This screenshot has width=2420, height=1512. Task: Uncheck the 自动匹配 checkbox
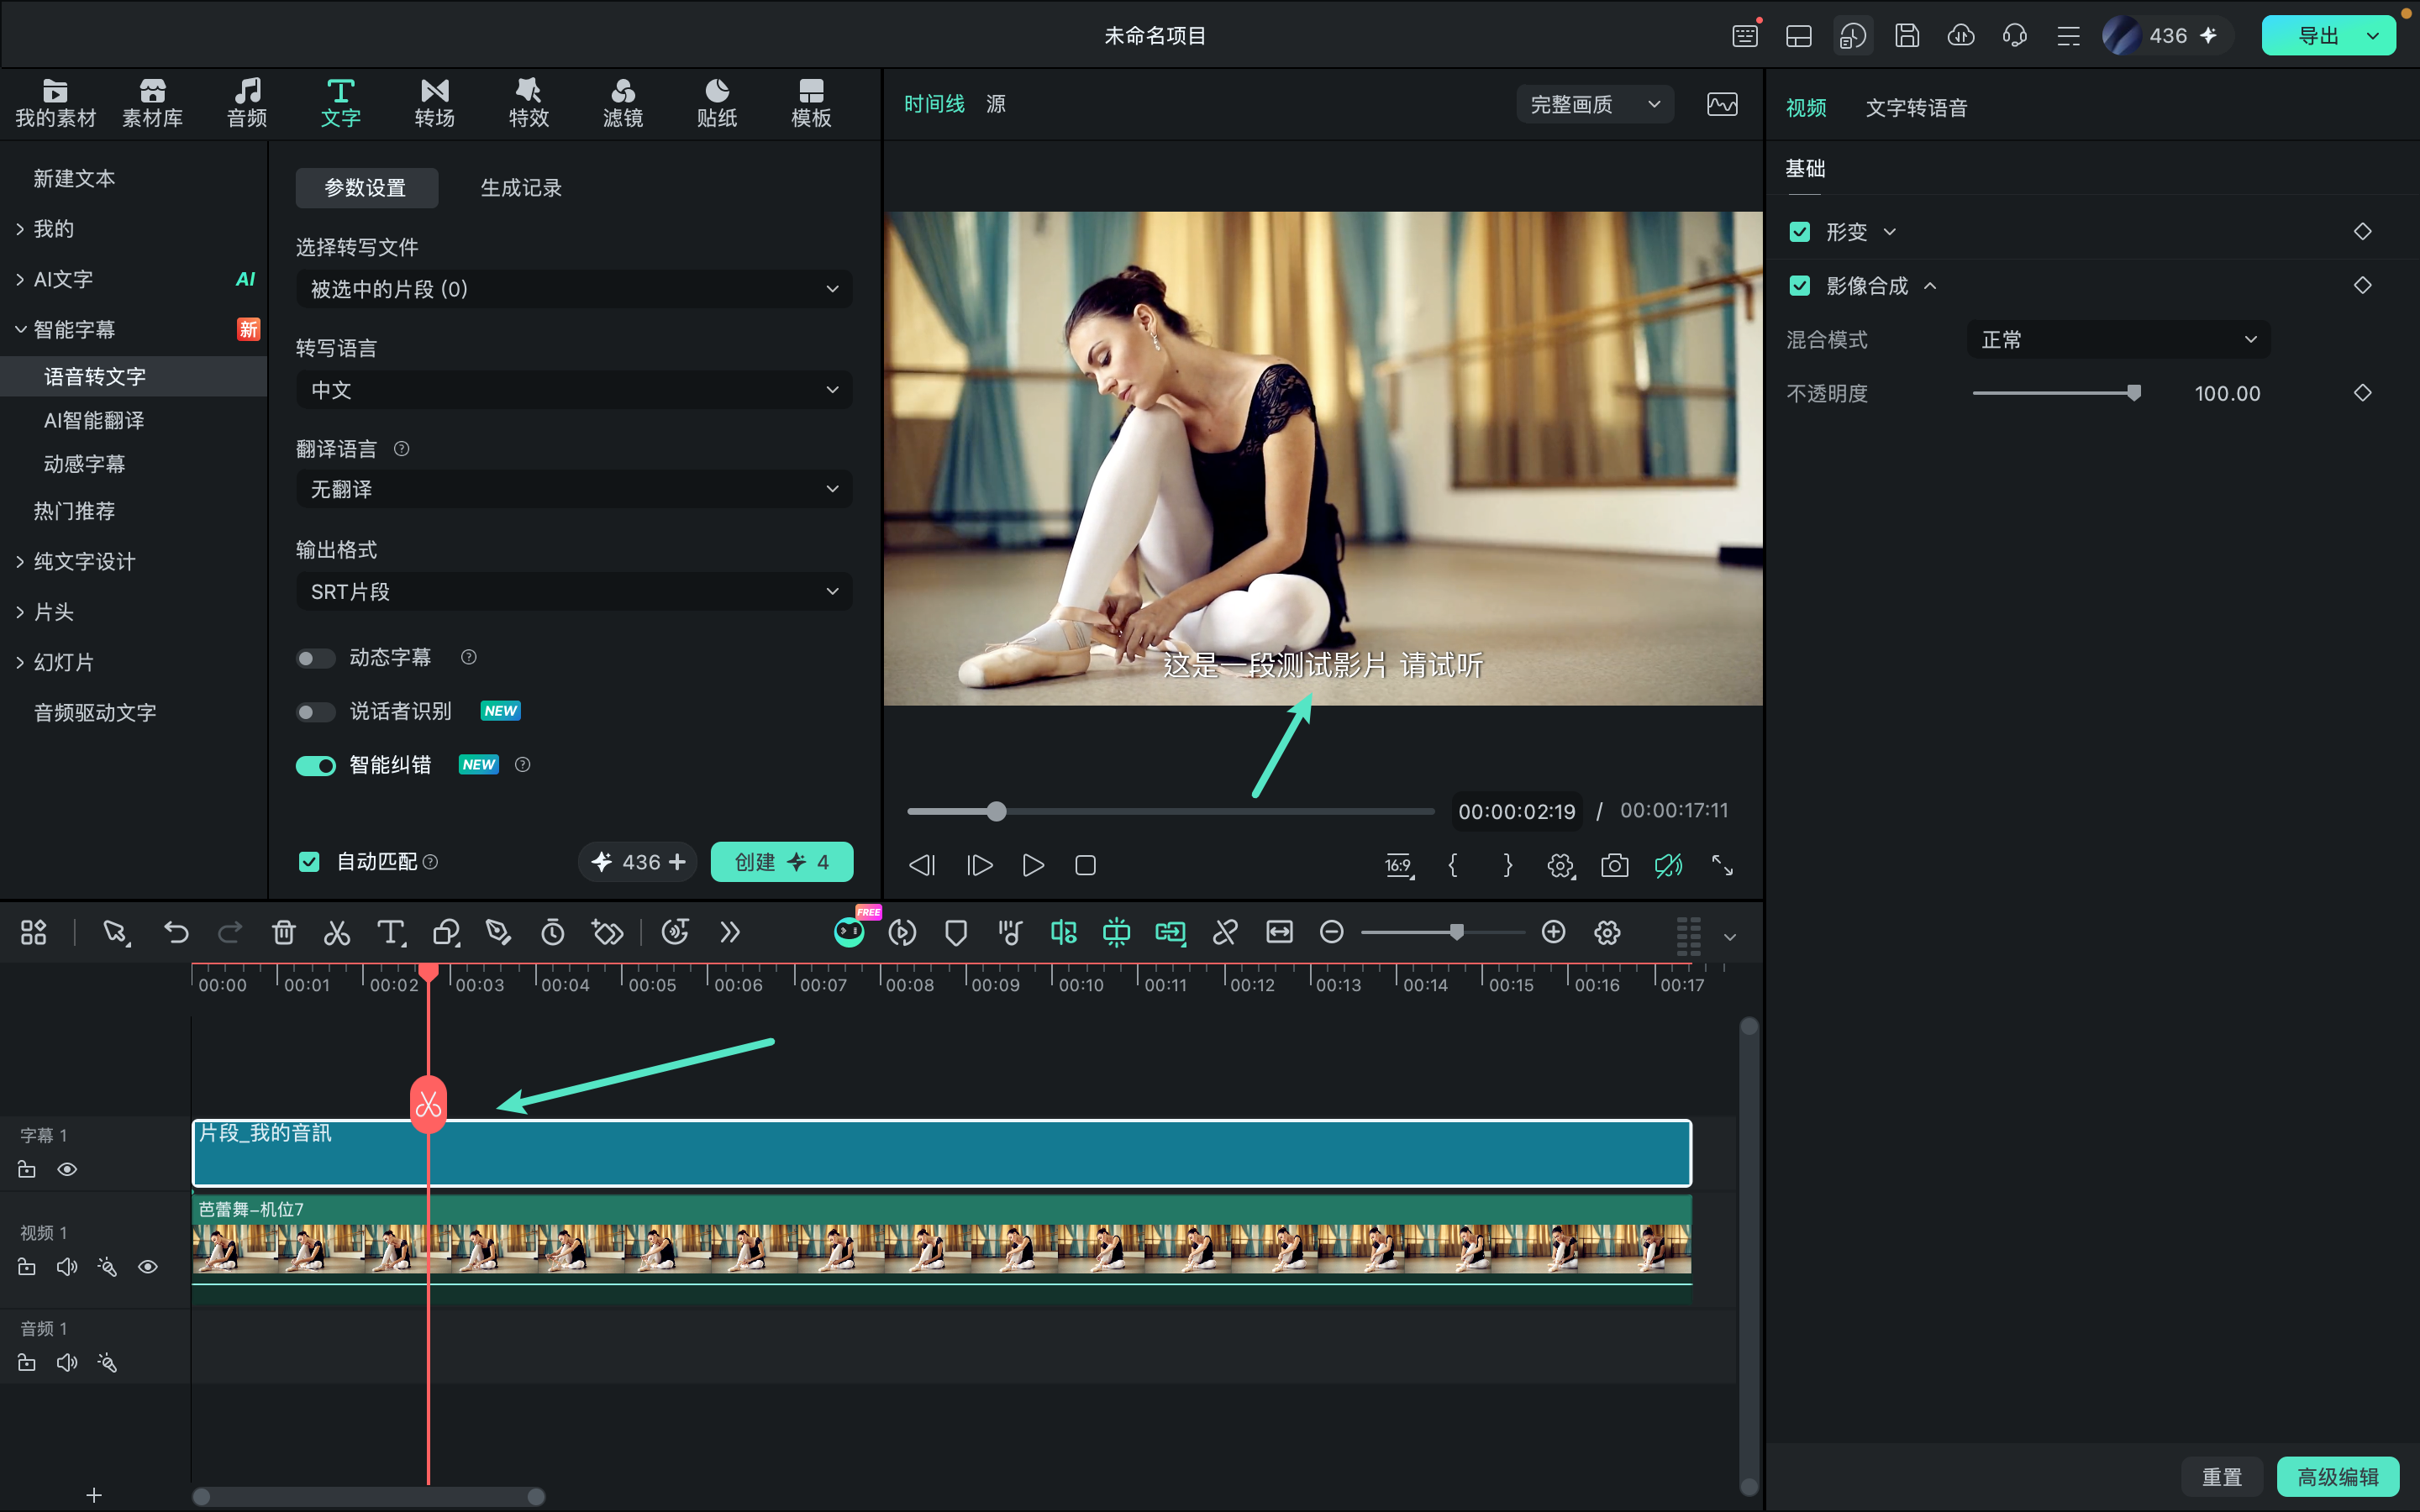pos(309,862)
